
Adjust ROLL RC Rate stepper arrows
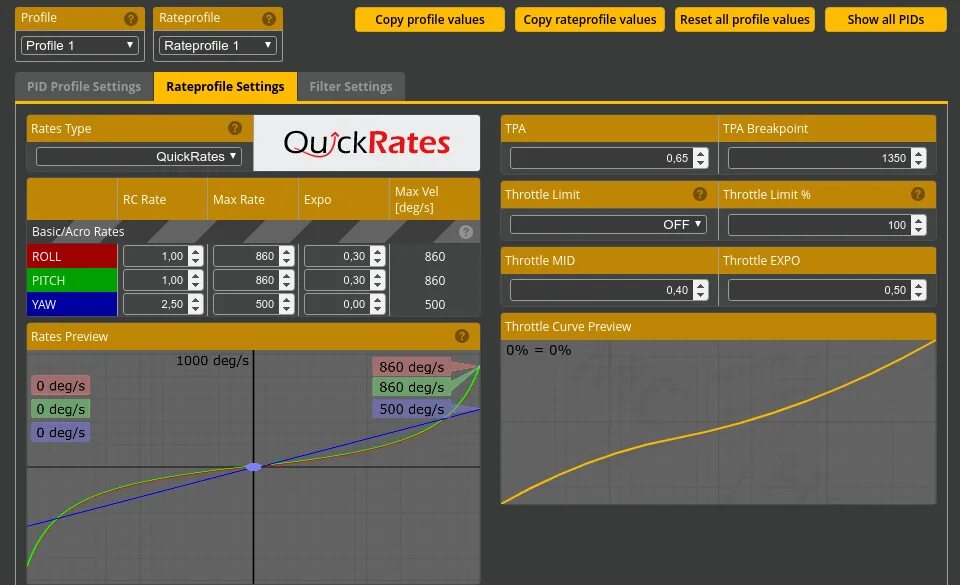pyautogui.click(x=196, y=256)
